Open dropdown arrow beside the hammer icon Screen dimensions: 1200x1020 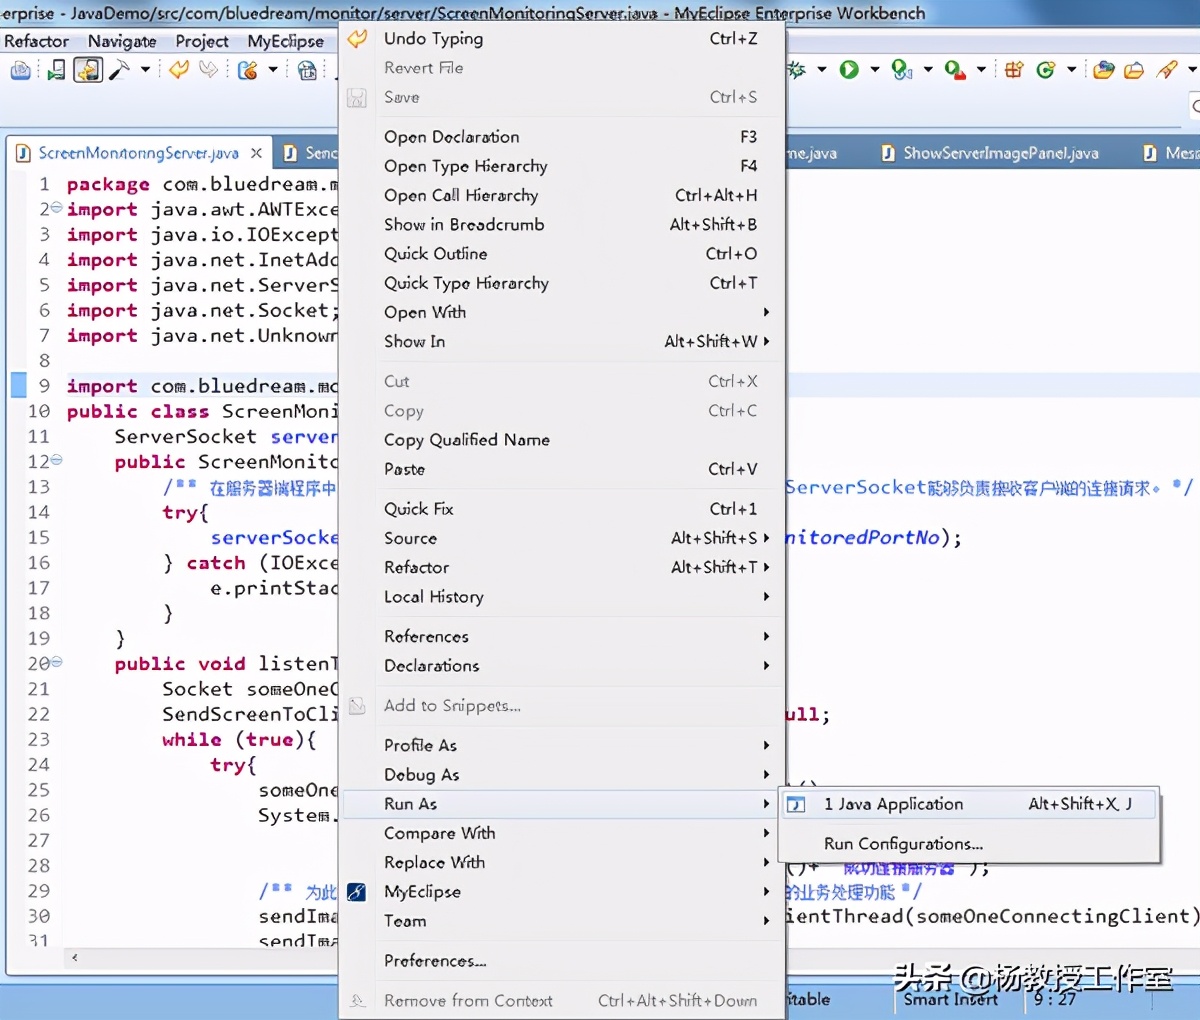pos(145,69)
